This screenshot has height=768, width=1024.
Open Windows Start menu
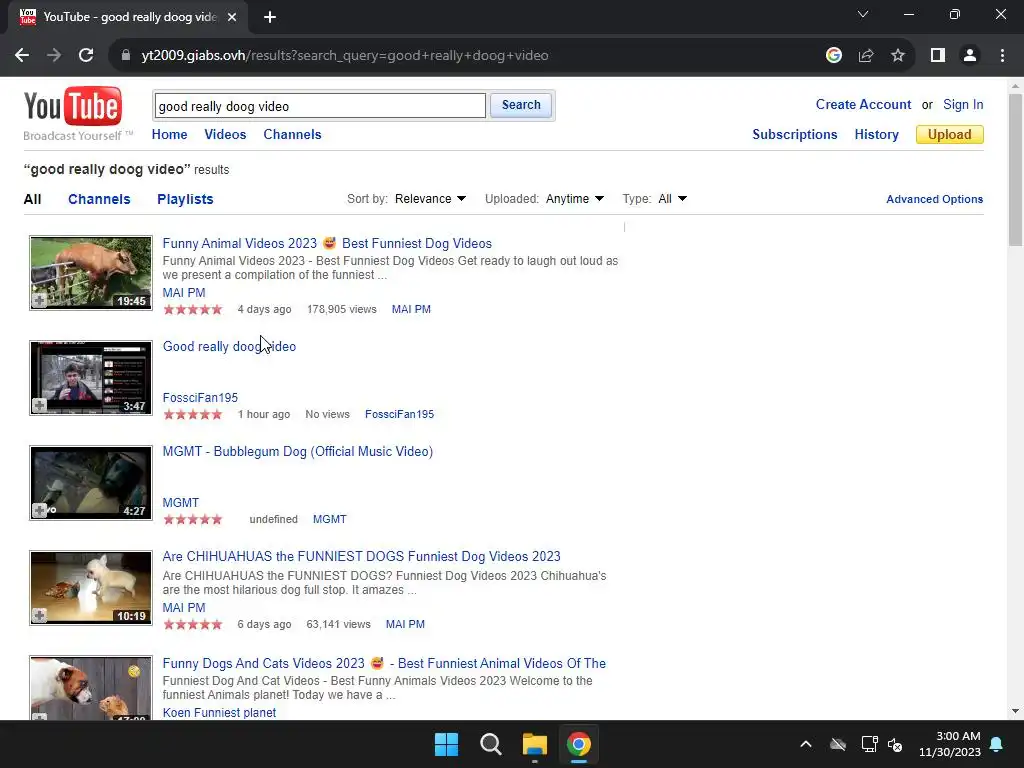(x=447, y=744)
